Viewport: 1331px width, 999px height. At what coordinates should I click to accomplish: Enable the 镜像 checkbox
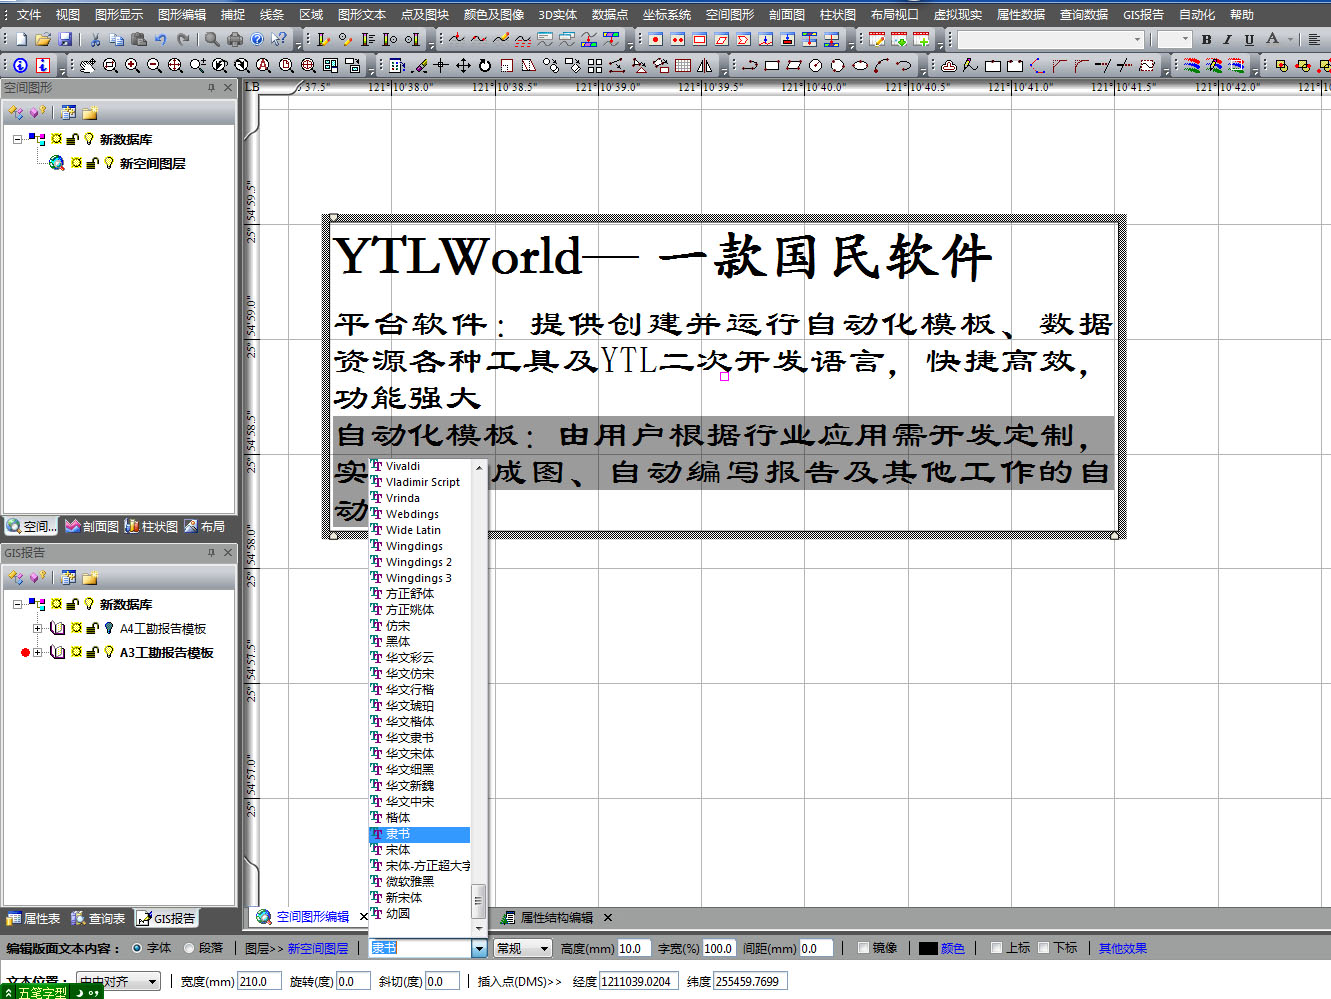click(863, 948)
